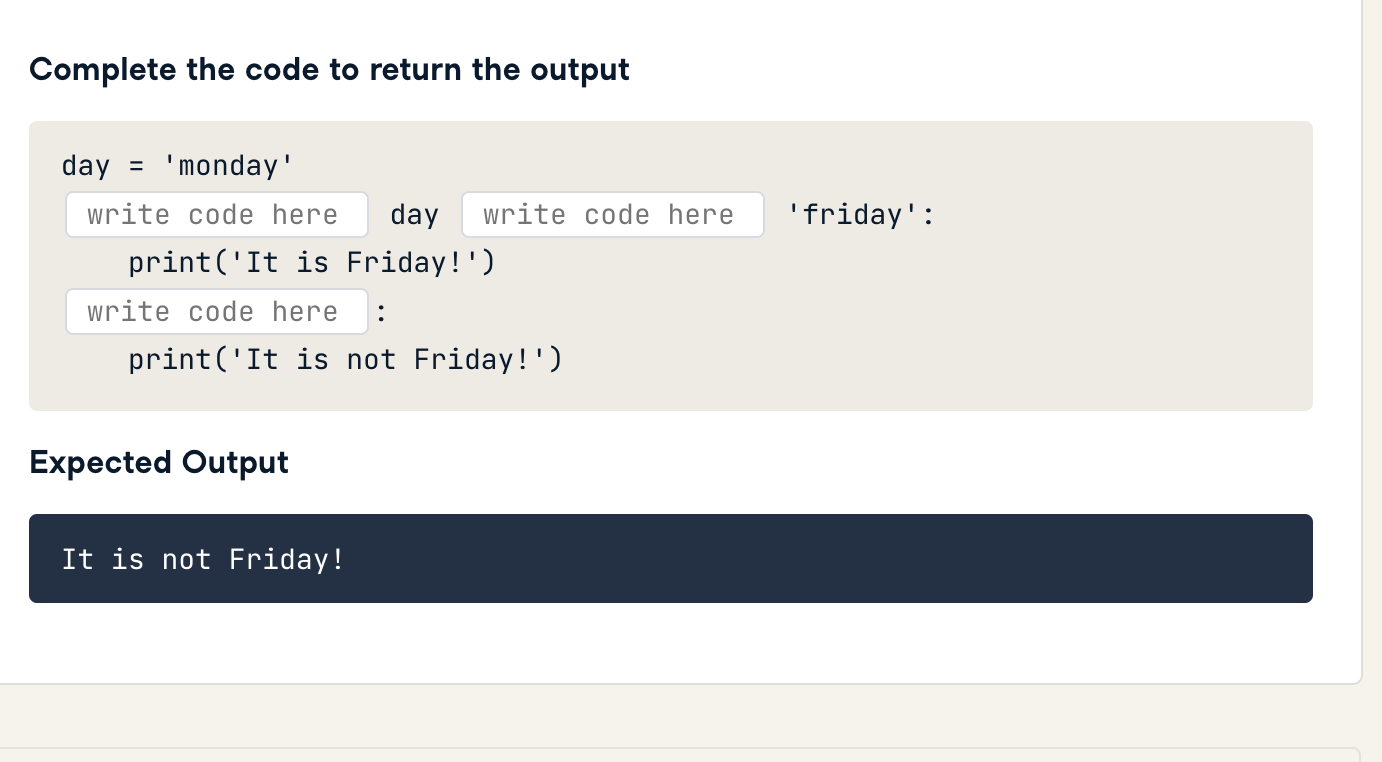Click the day = 'monday' code line
This screenshot has height=762, width=1382.
coord(178,166)
